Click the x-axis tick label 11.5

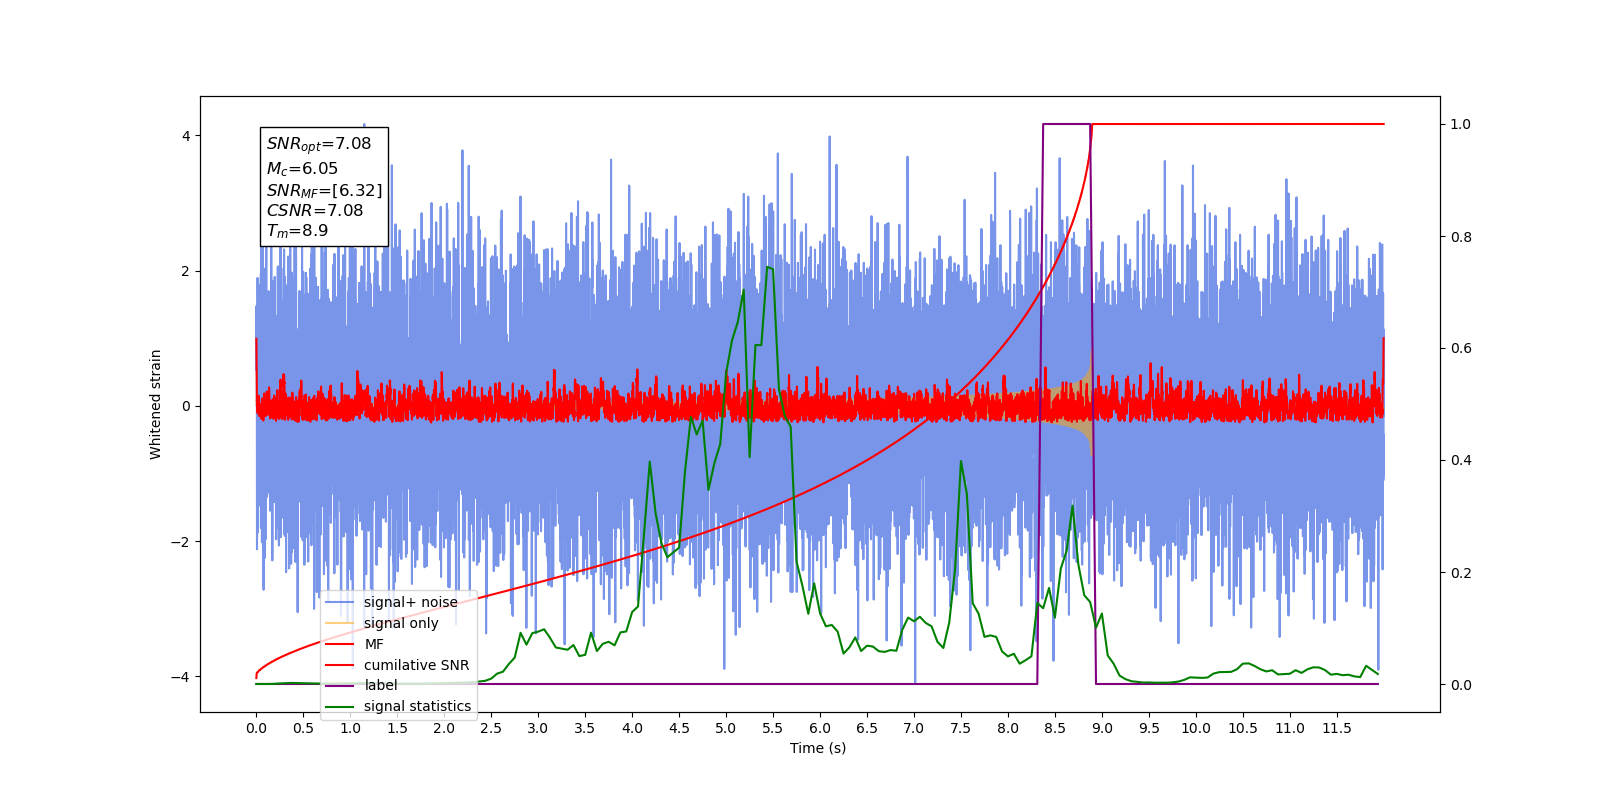1337,728
